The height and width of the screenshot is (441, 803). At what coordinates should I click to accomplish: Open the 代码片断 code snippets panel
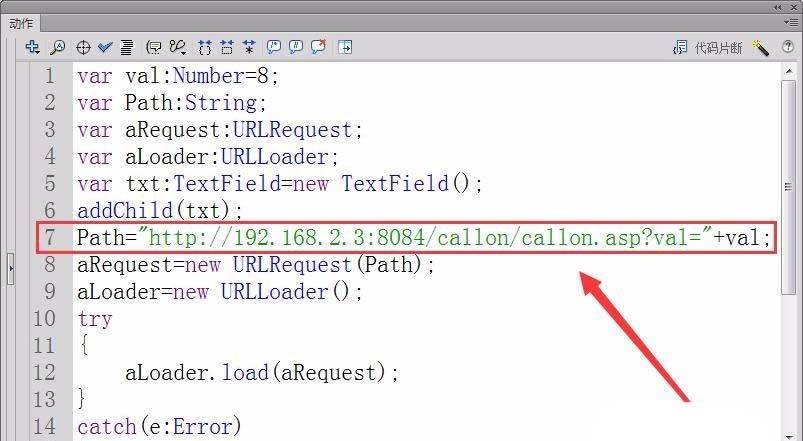pyautogui.click(x=707, y=48)
